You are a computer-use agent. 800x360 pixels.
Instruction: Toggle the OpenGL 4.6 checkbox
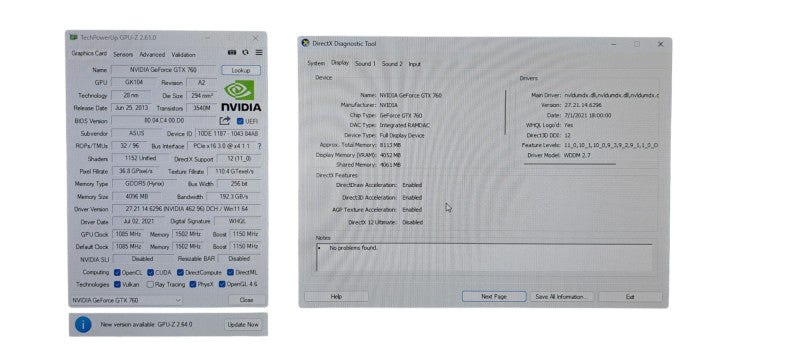coord(222,285)
